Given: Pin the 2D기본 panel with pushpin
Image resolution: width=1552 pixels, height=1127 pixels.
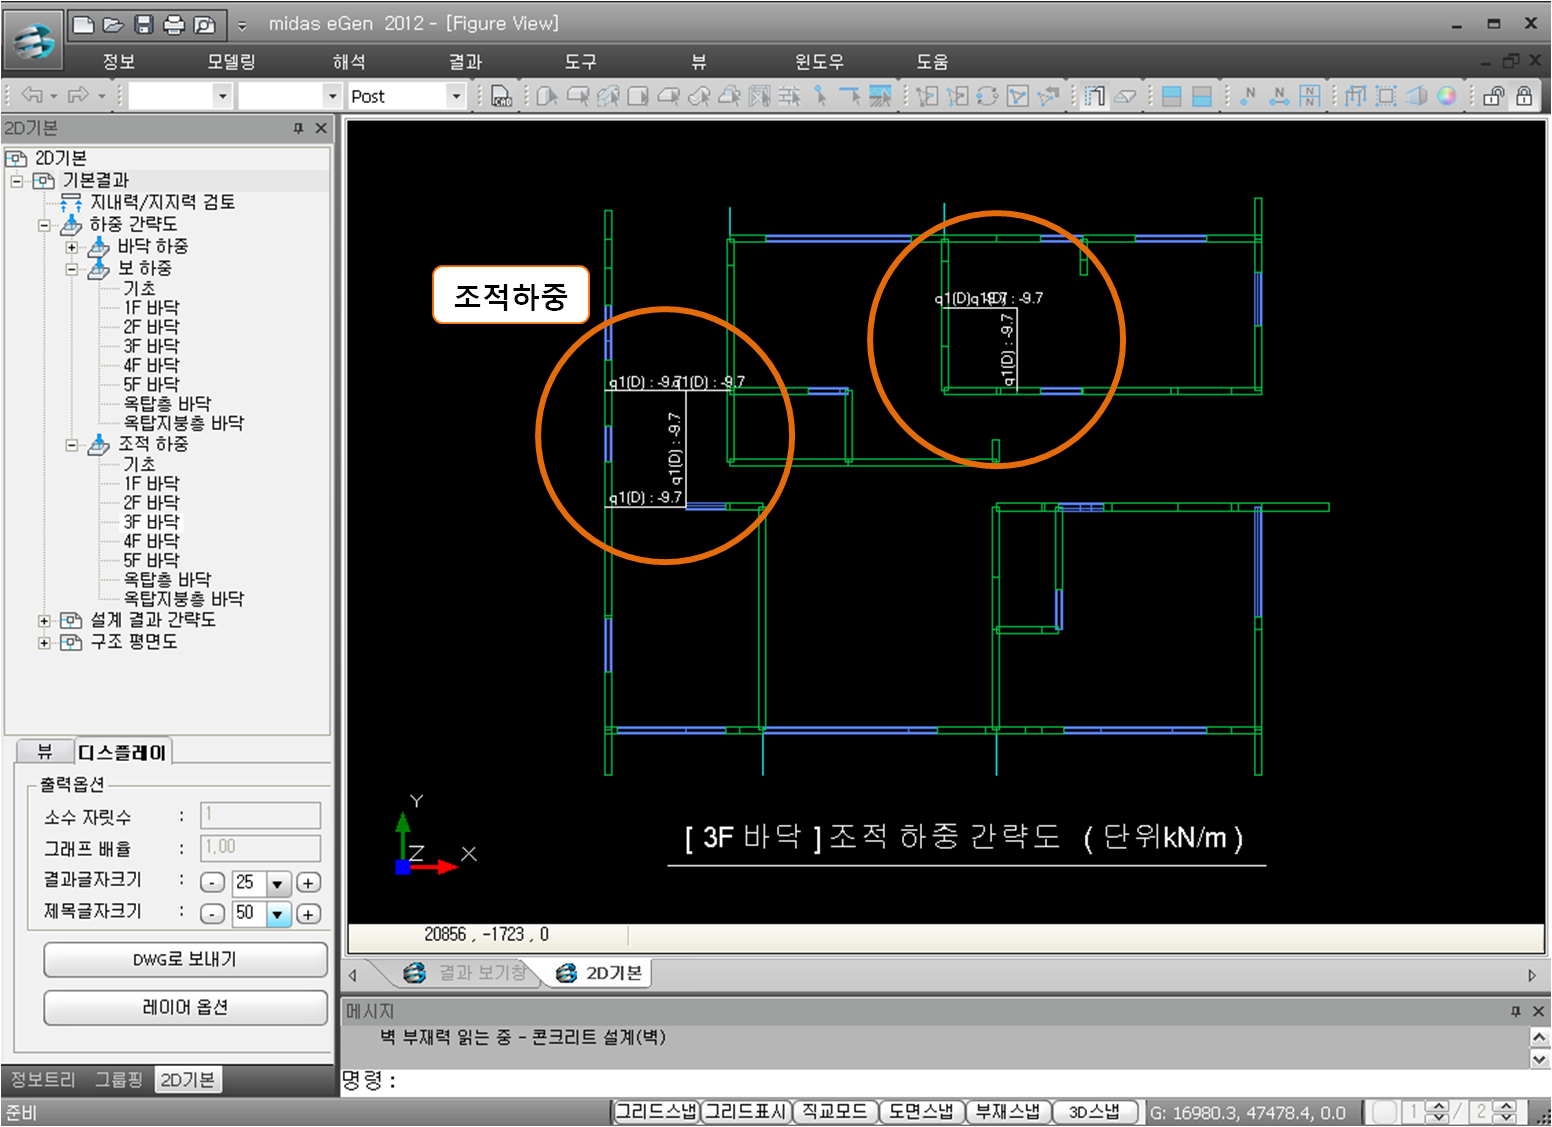Looking at the screenshot, I should pos(298,128).
